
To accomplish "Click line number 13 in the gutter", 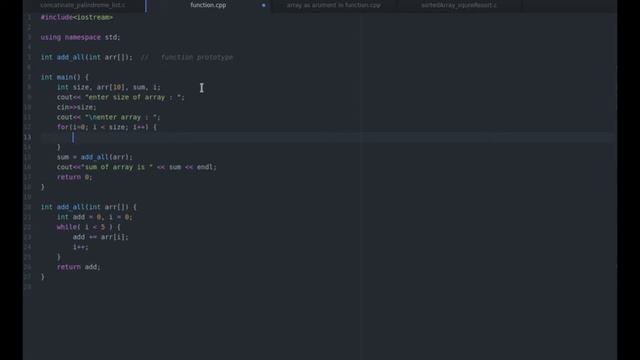I will coord(28,137).
